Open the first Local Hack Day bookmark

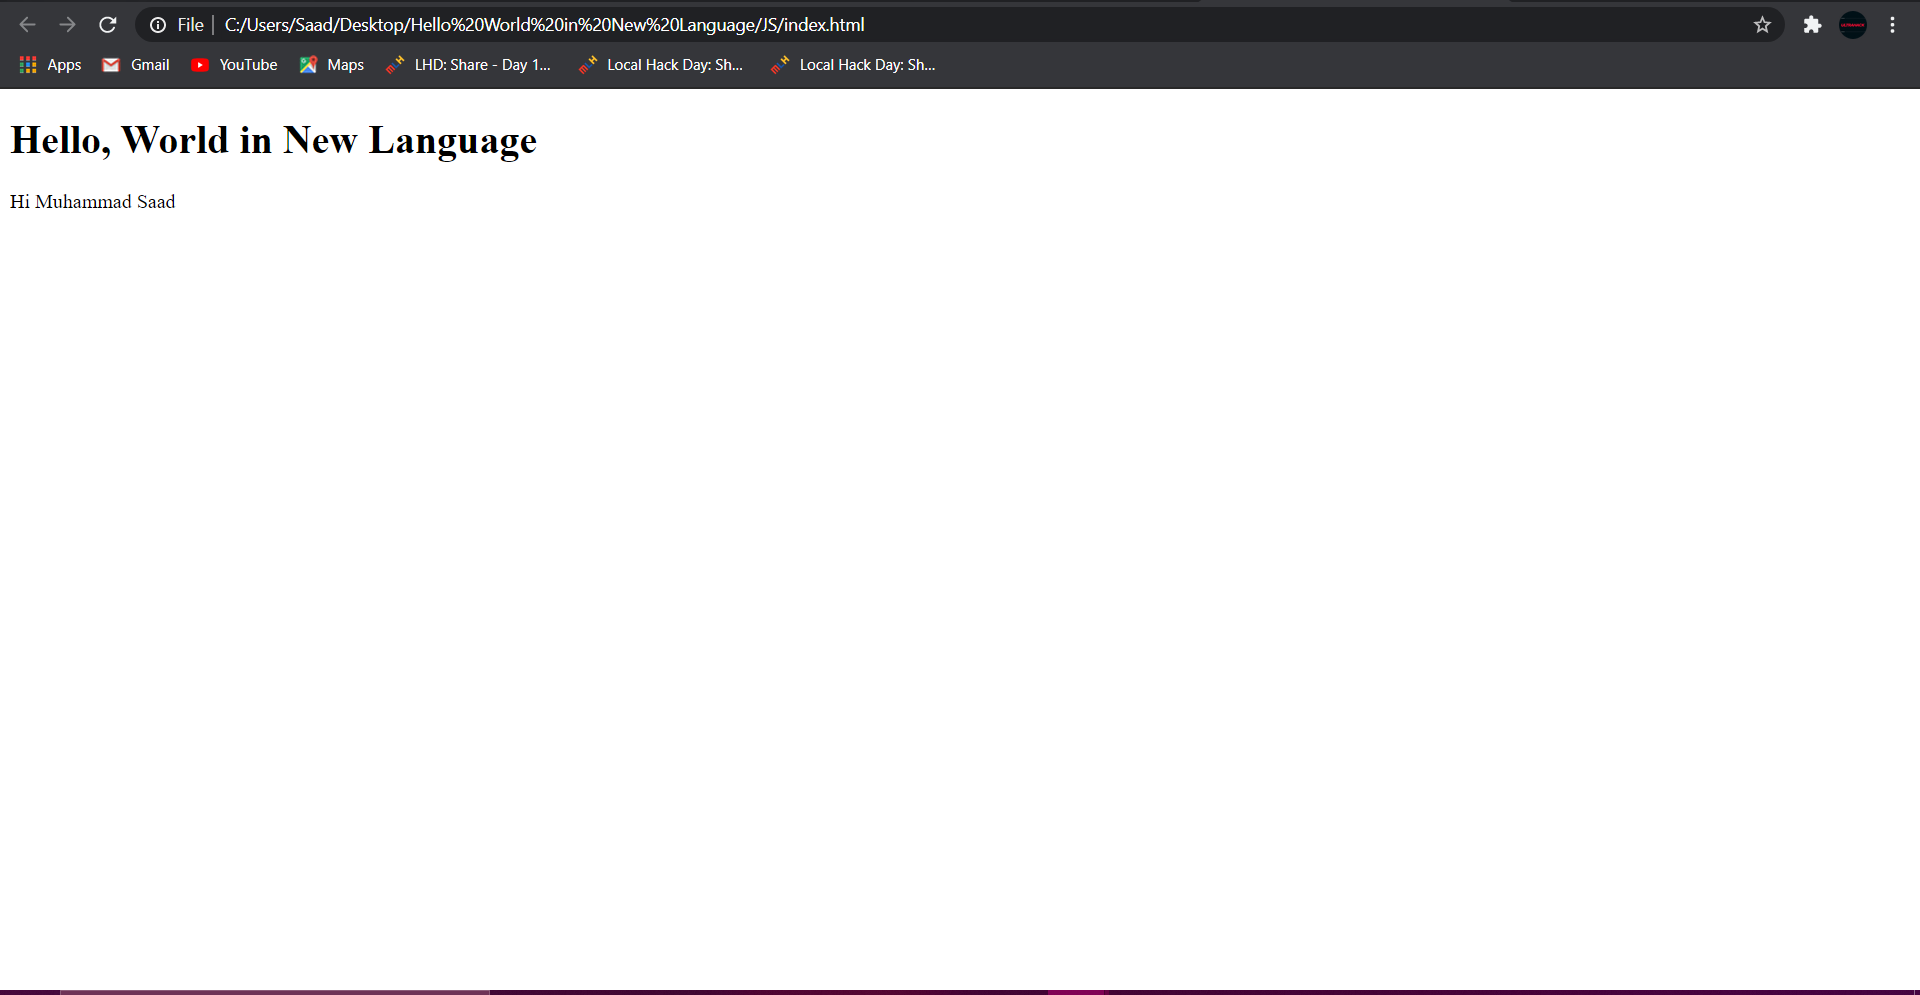(x=661, y=65)
